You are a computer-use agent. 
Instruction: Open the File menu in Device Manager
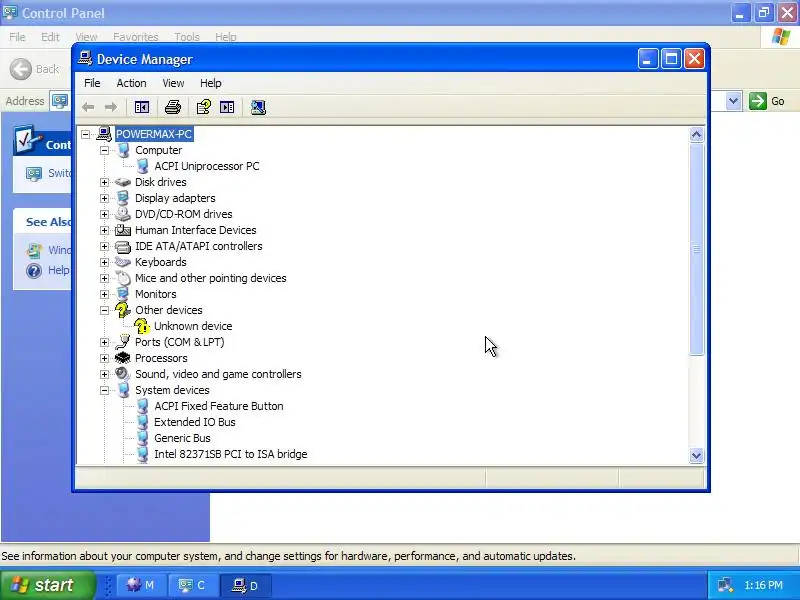(x=92, y=83)
